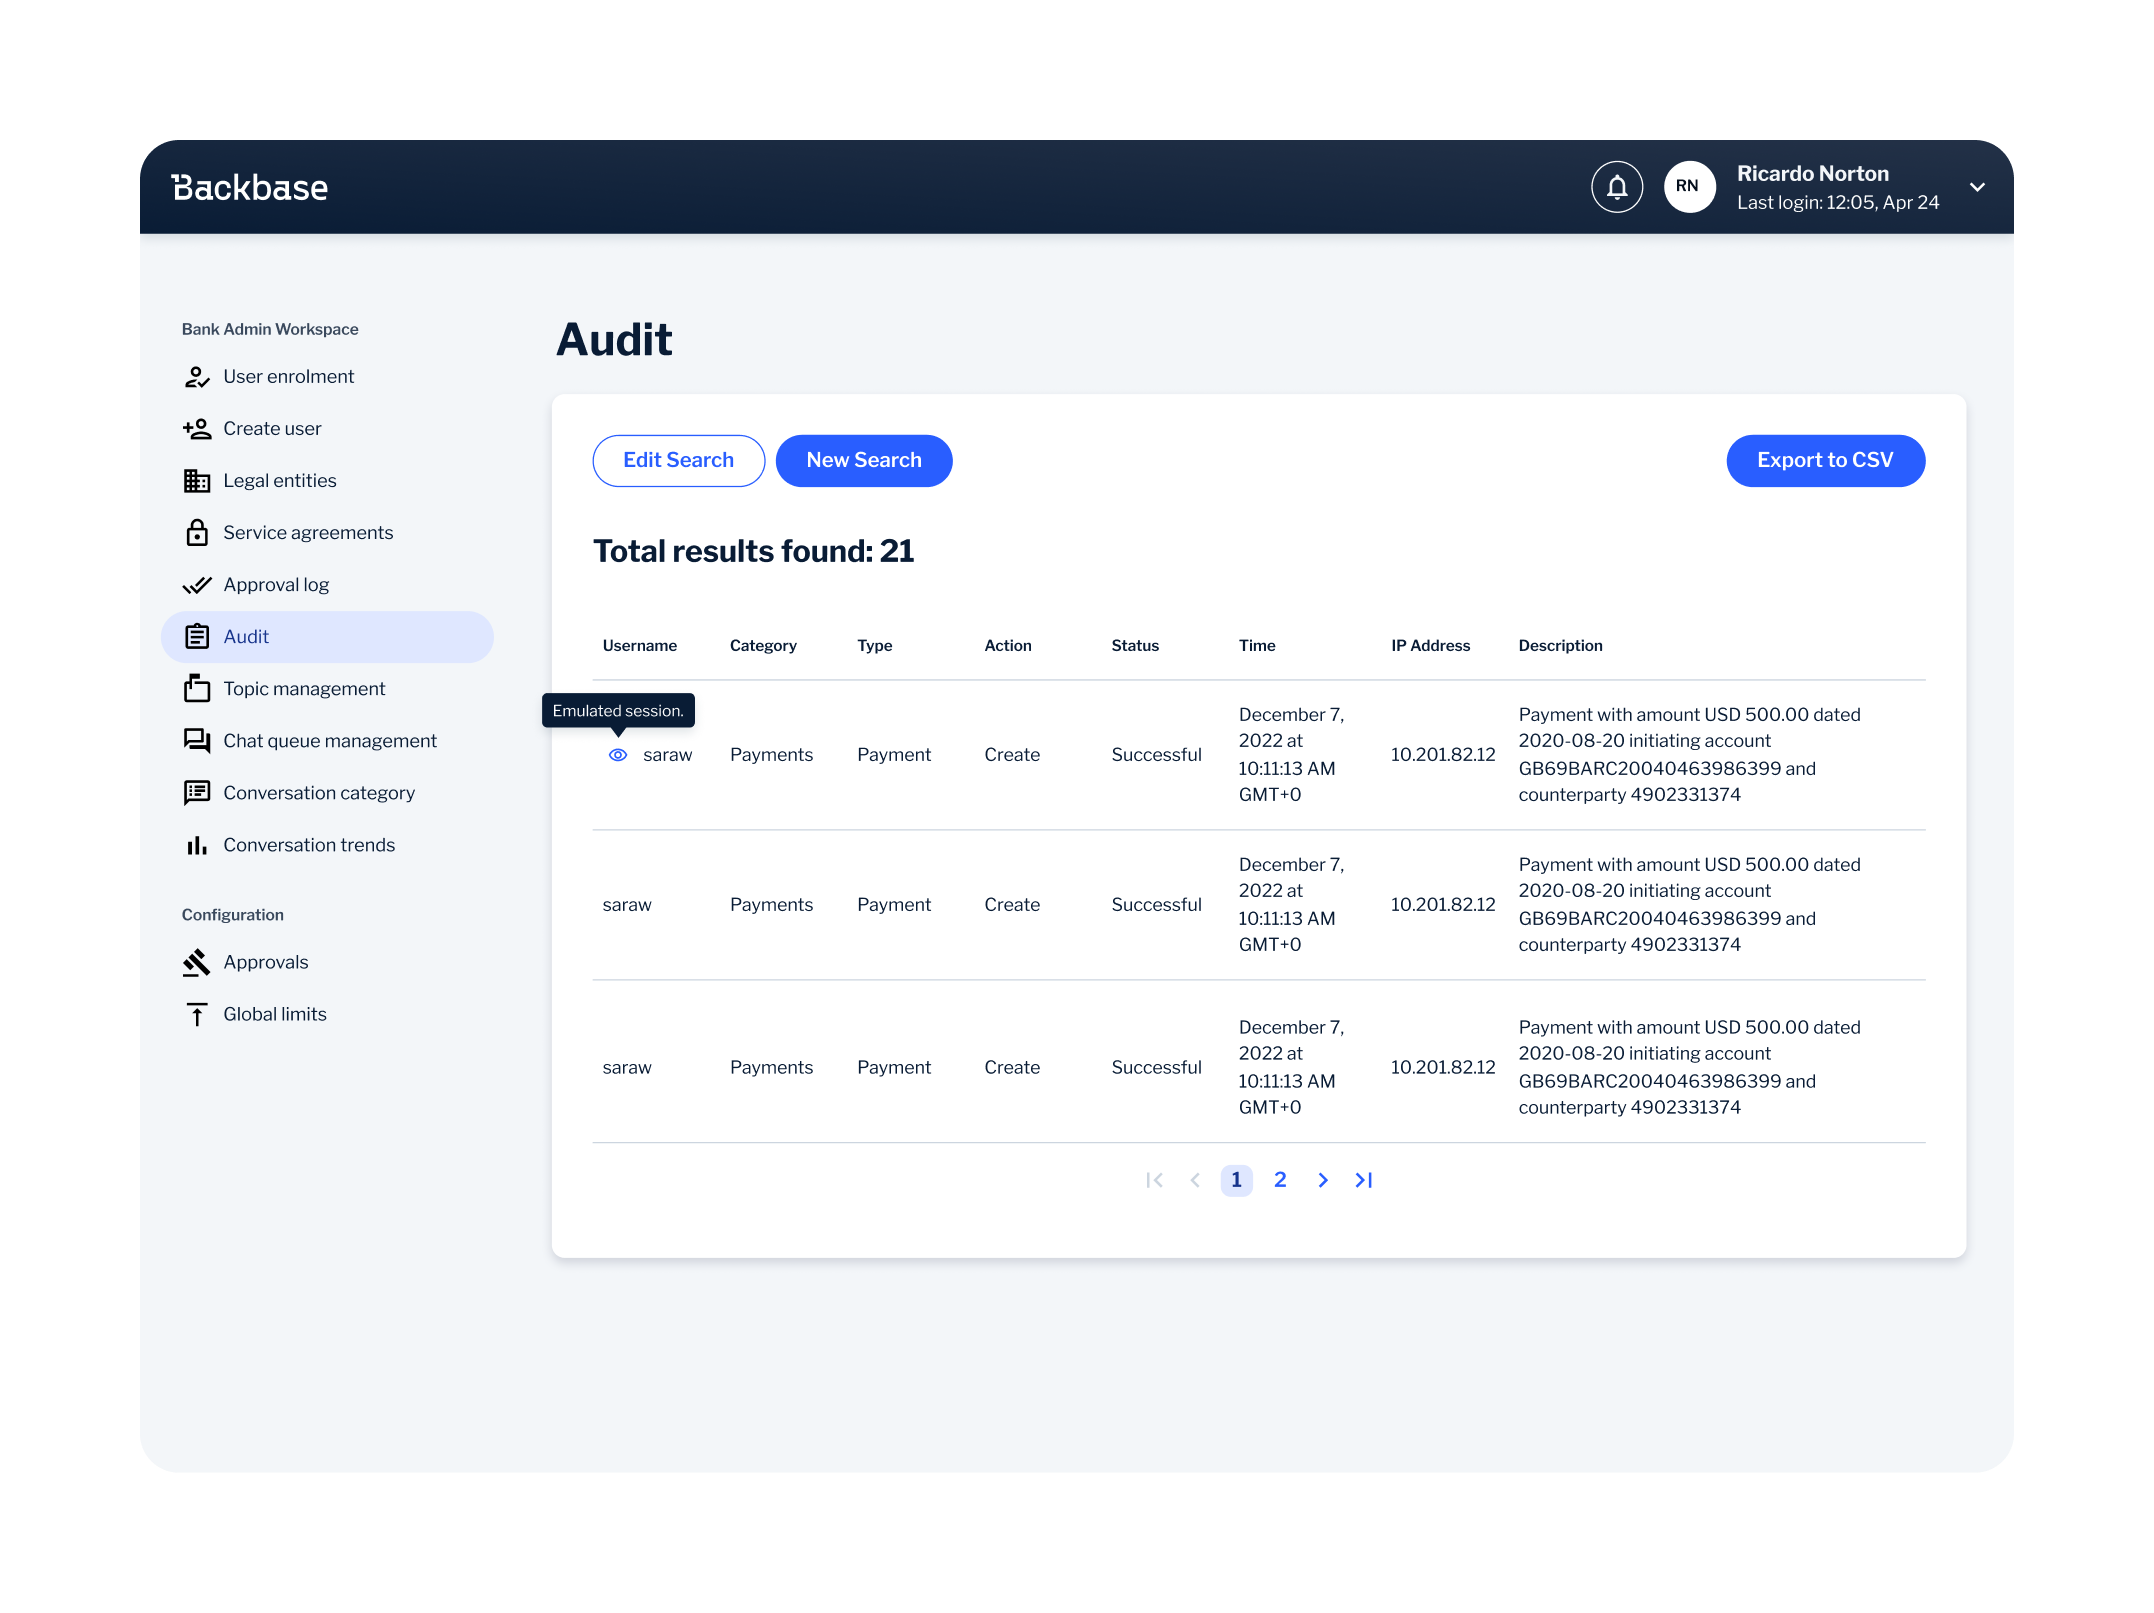2154x1613 pixels.
Task: Click the Topic management sidebar icon
Action: 197,688
